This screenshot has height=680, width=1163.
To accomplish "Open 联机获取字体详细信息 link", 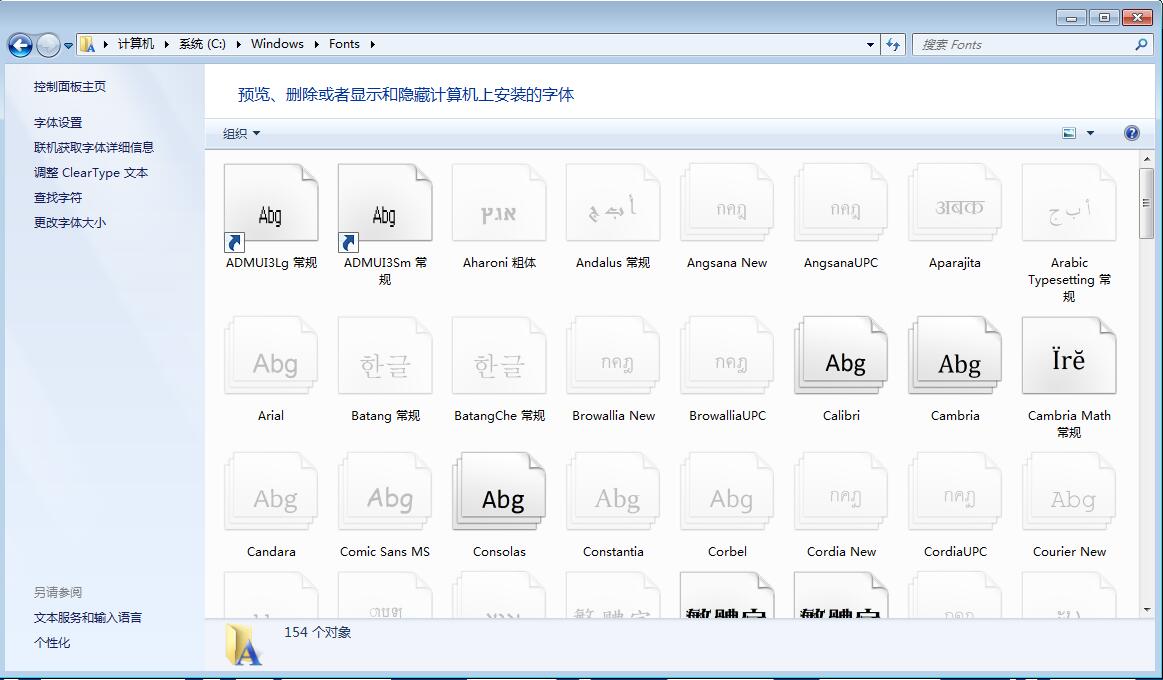I will point(94,148).
